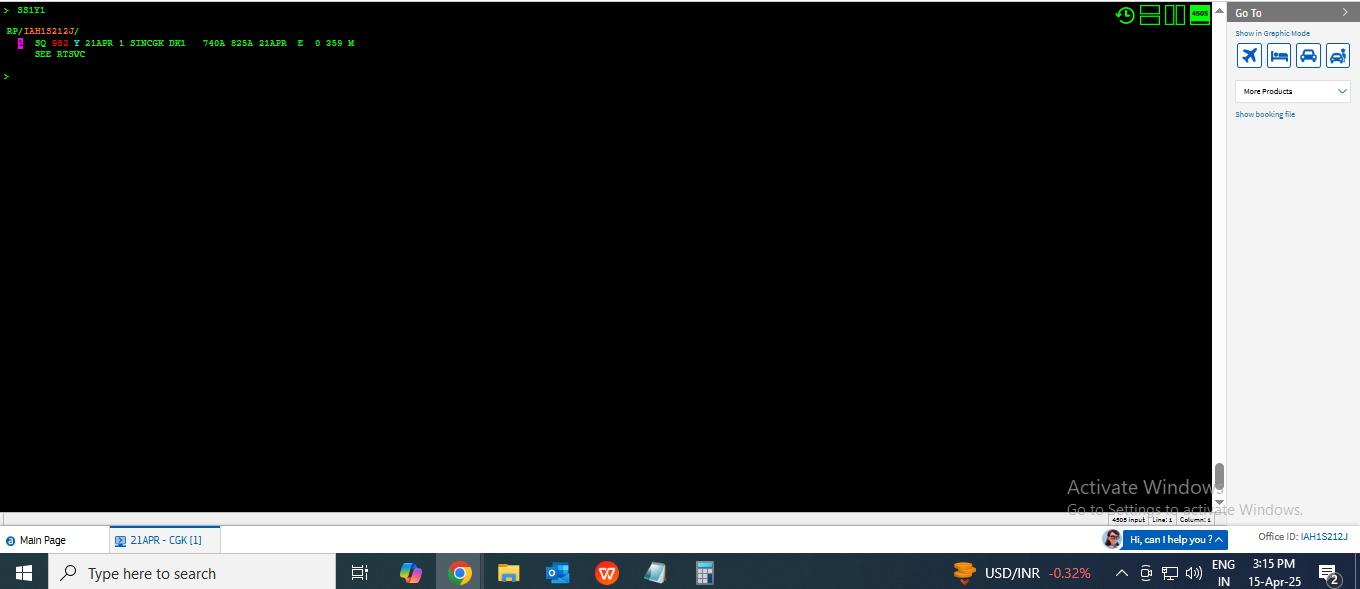Open transfer icon with car and person
This screenshot has width=1360, height=589.
pos(1338,56)
